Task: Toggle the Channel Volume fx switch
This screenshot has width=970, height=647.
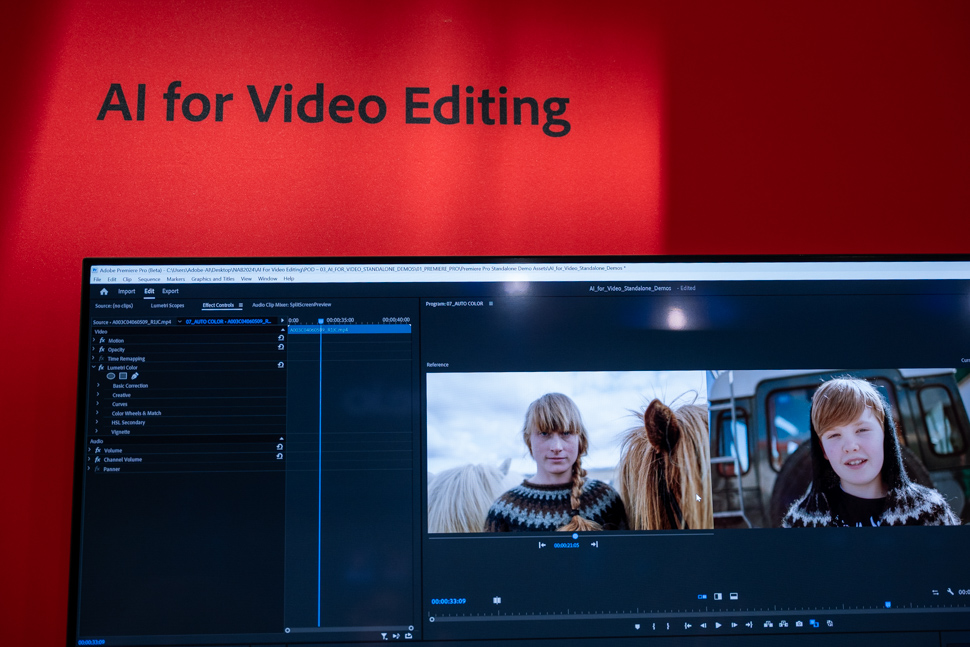Action: tap(97, 460)
